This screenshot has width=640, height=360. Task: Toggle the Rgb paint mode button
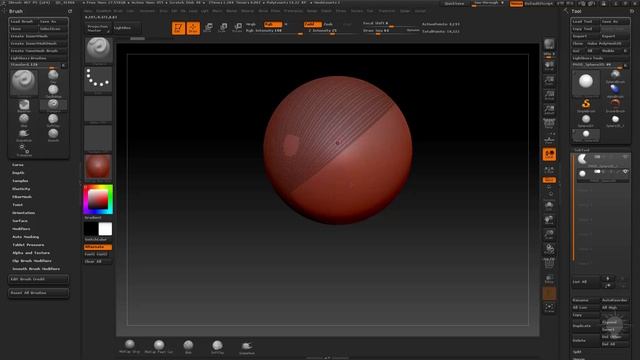pos(272,24)
